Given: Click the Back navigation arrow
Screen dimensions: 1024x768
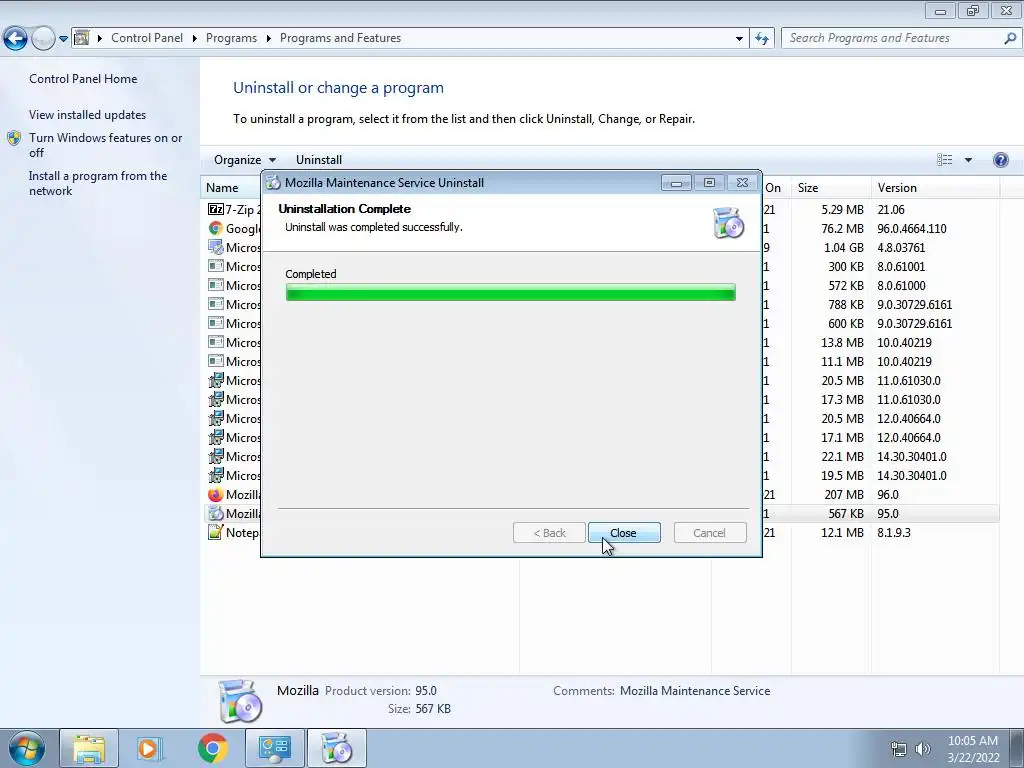Looking at the screenshot, I should pyautogui.click(x=16, y=39).
